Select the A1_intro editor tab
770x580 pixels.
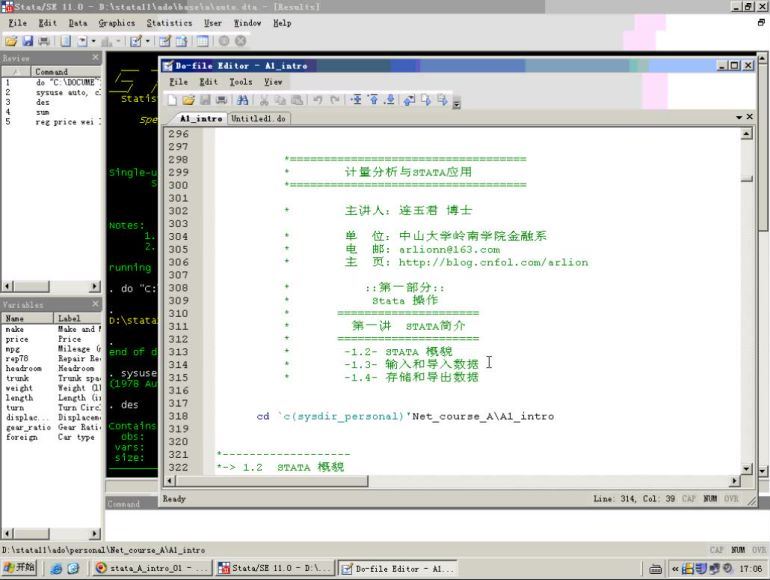[200, 118]
